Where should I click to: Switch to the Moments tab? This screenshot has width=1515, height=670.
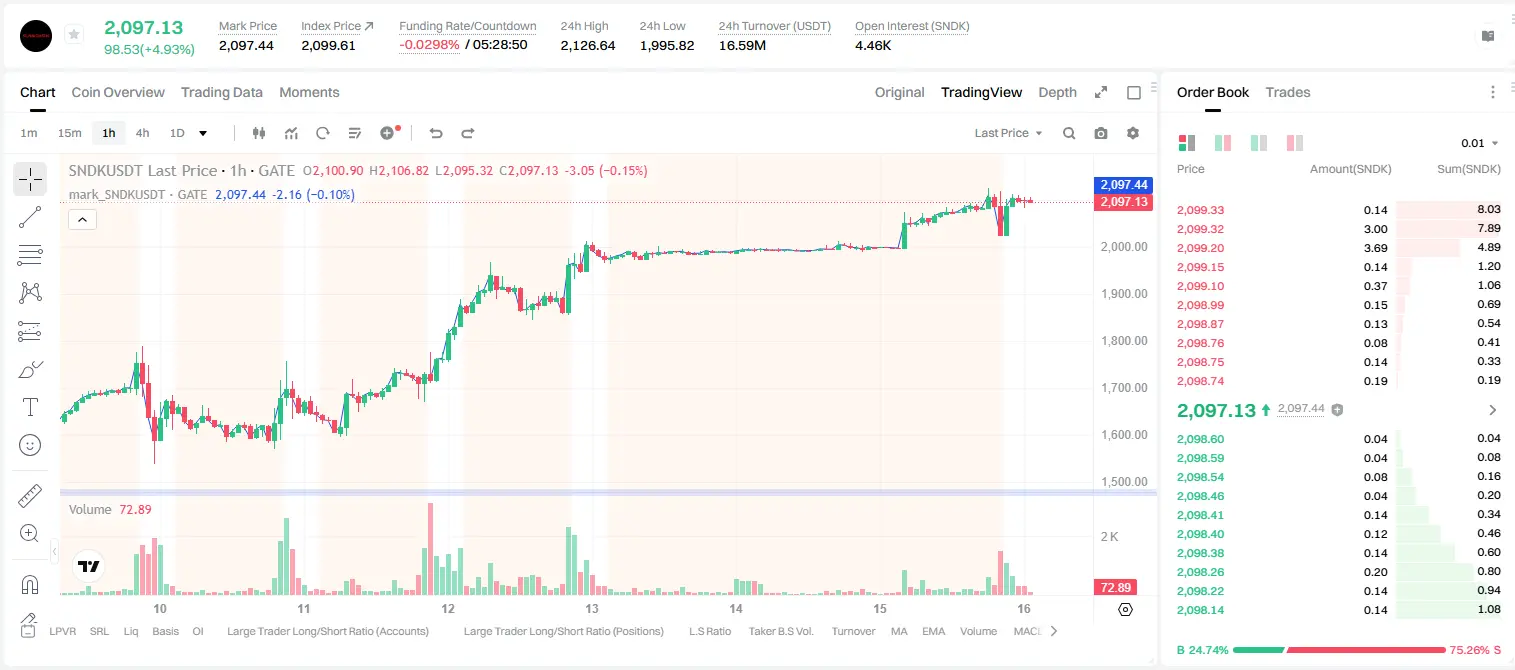tap(309, 92)
